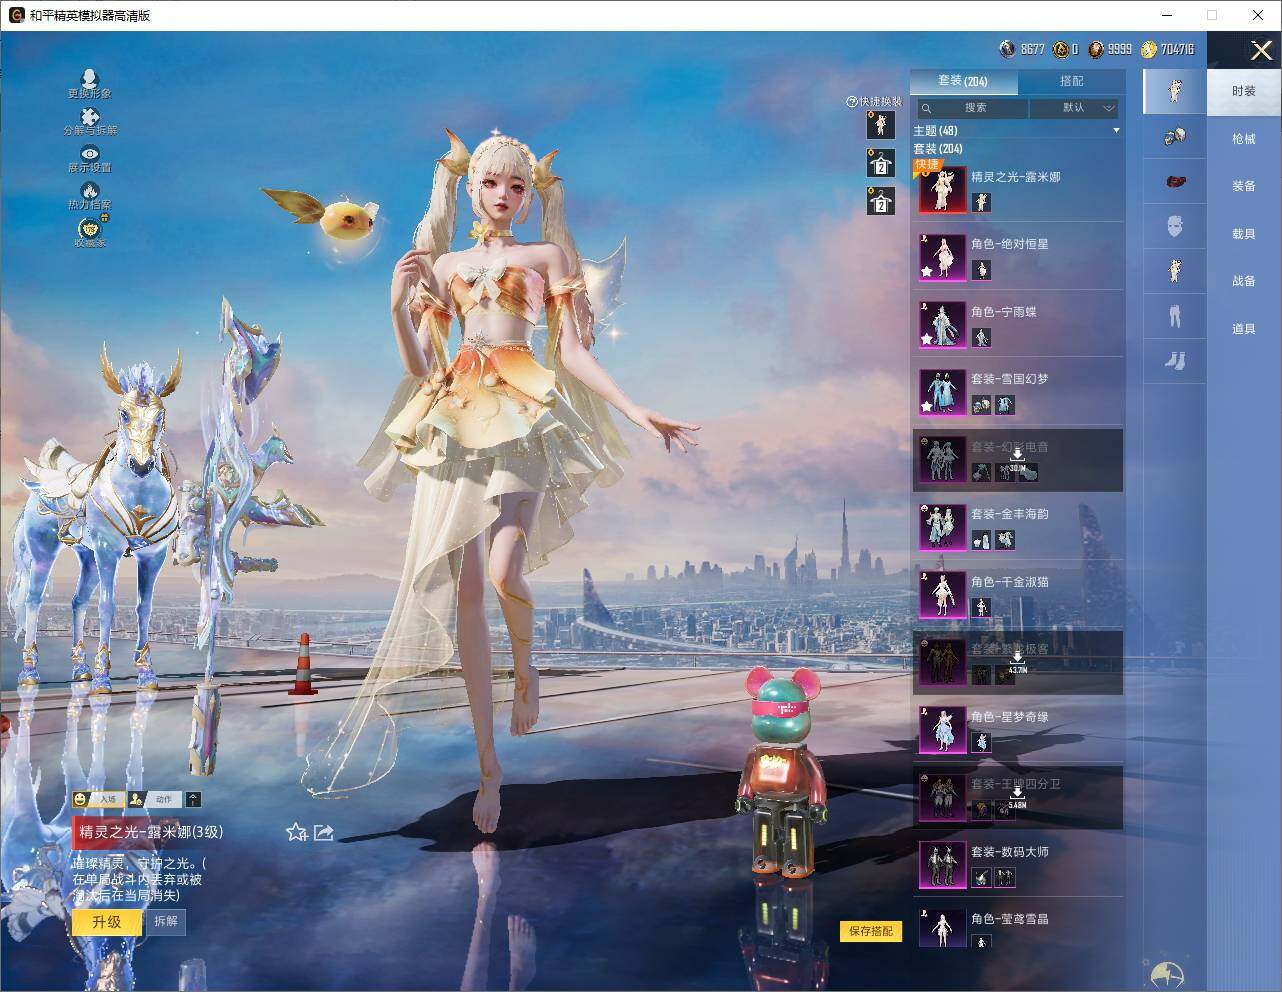Download the 43.7M locked outfit
The width and height of the screenshot is (1282, 992).
tap(1017, 661)
